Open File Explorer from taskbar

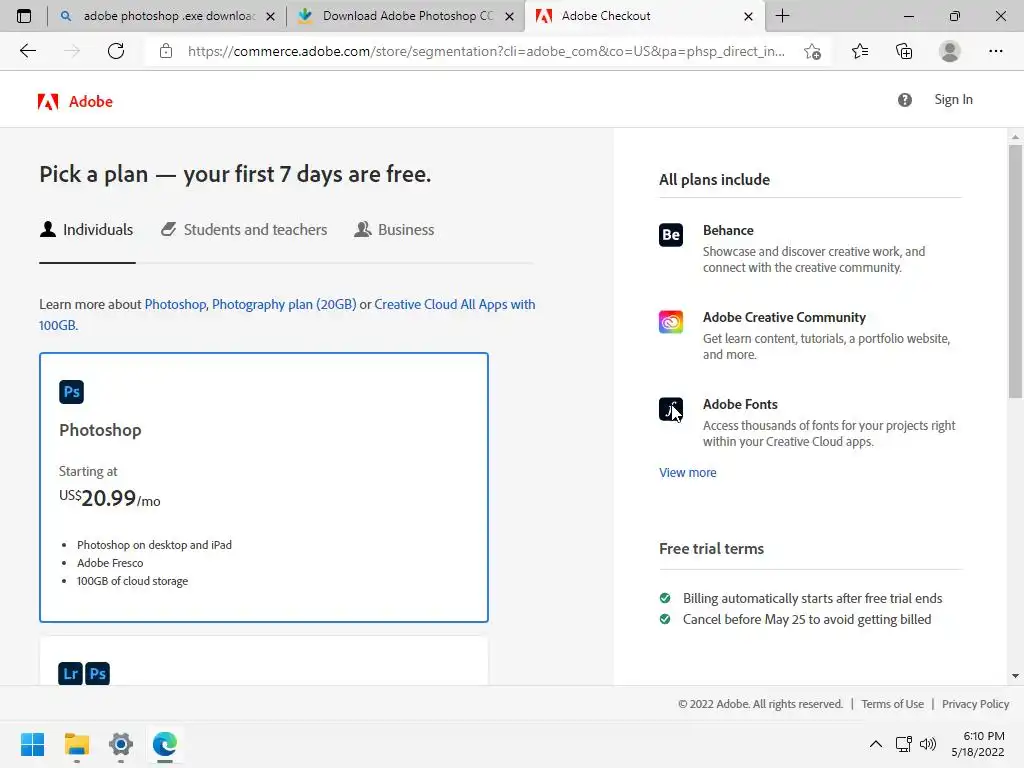[x=76, y=744]
